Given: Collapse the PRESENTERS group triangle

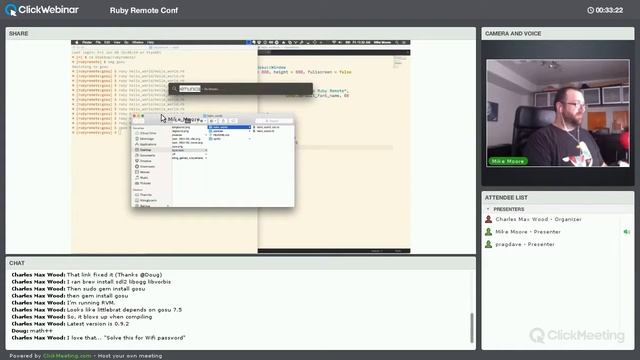Looking at the screenshot, I should tap(488, 209).
